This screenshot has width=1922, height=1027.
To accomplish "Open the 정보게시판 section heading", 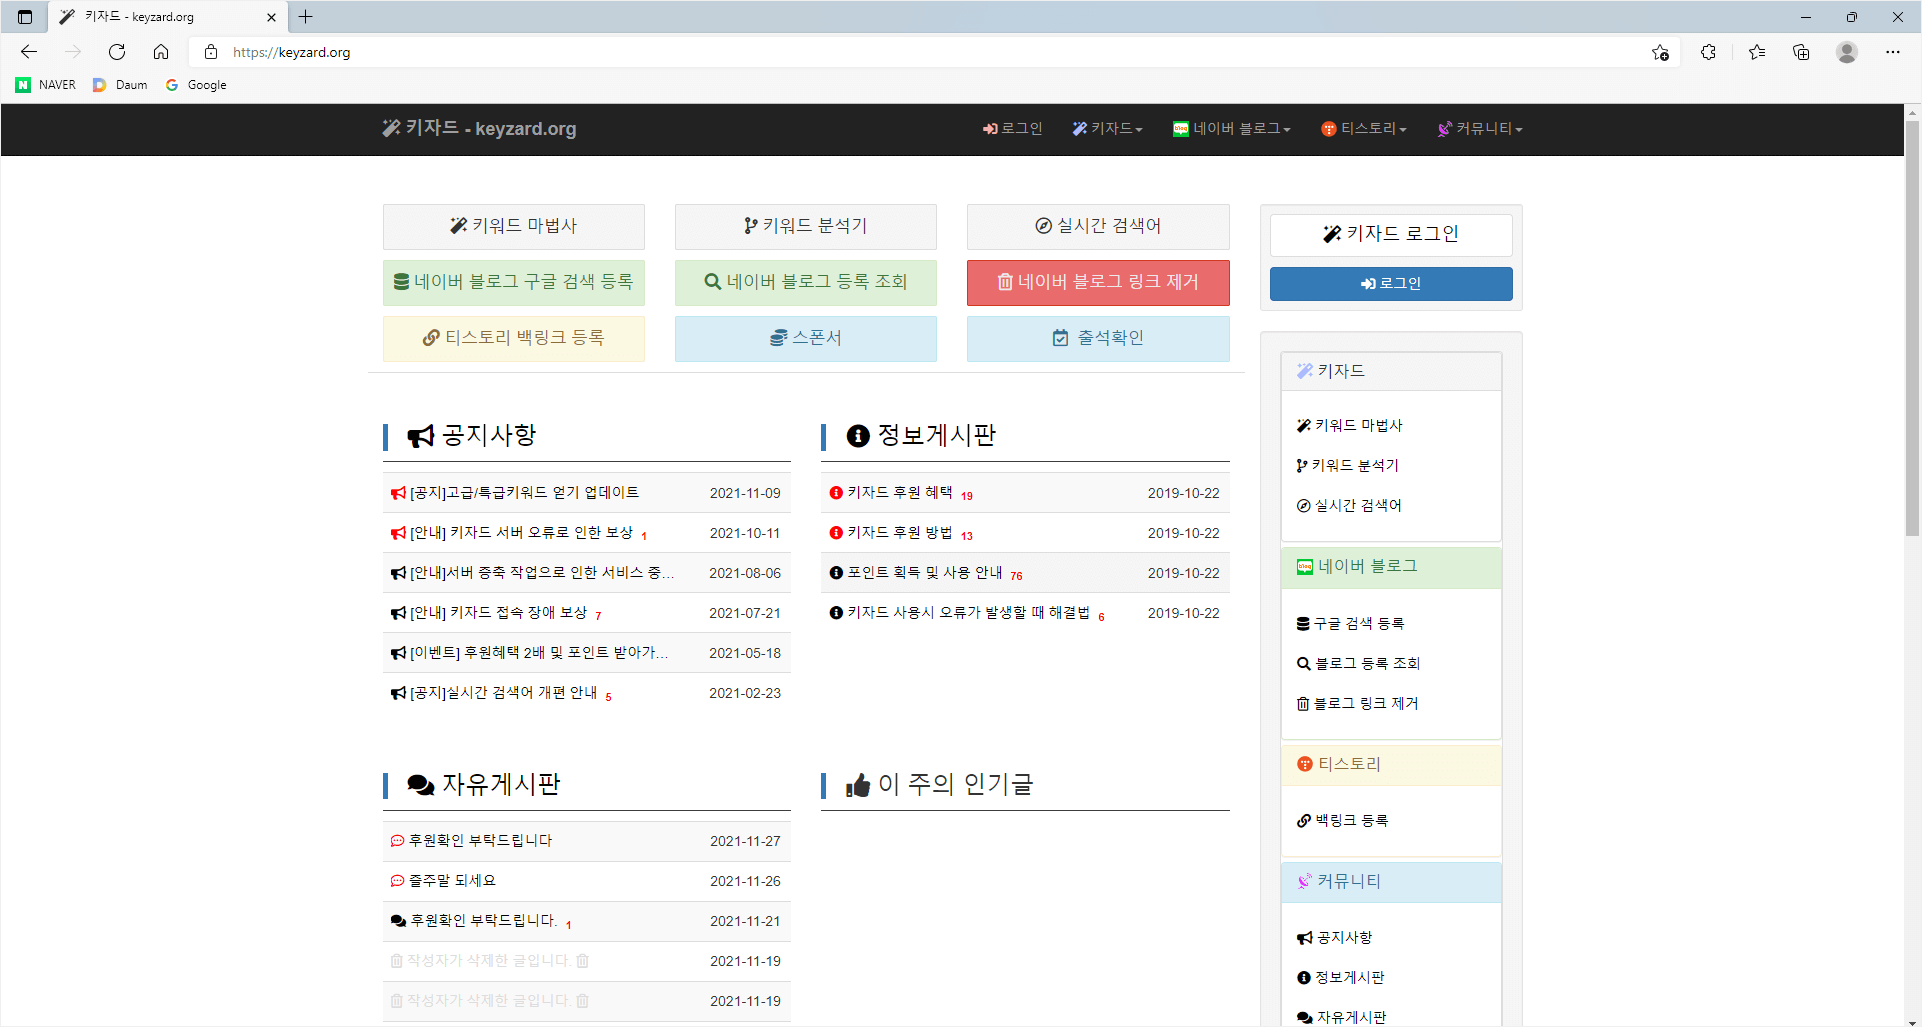I will coord(921,436).
